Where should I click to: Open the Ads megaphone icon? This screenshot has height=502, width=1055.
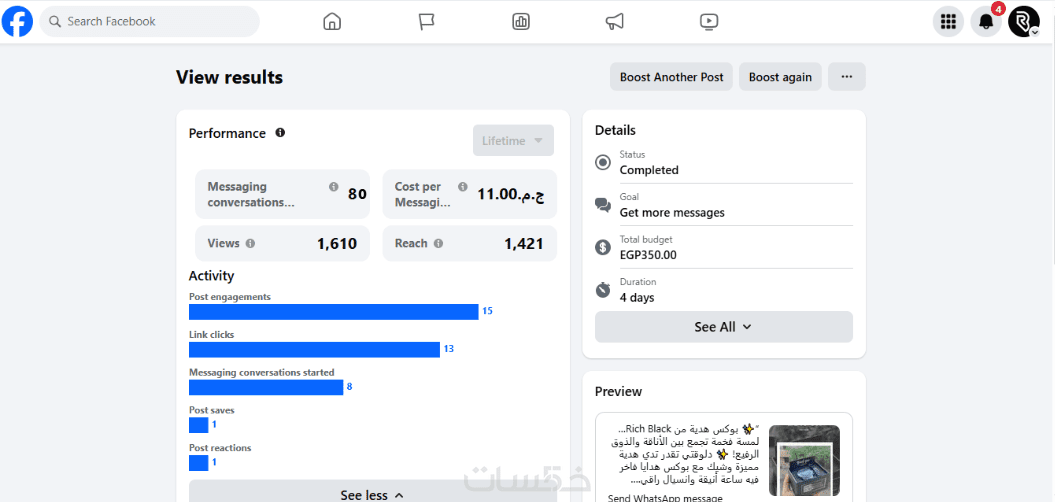click(615, 22)
